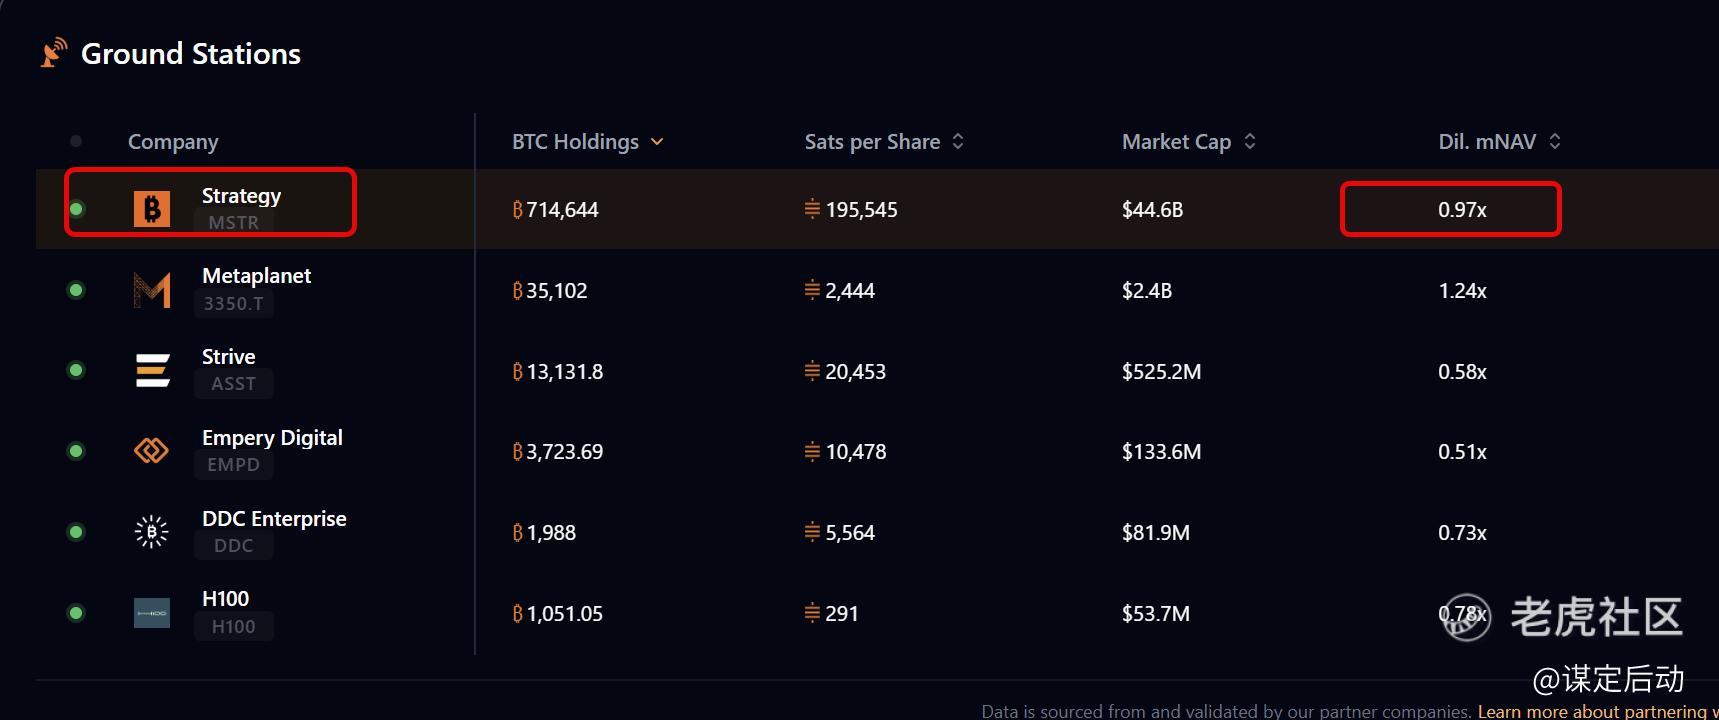Toggle the green status dot for Strategy
Screen dimensions: 1719x720
tap(76, 209)
